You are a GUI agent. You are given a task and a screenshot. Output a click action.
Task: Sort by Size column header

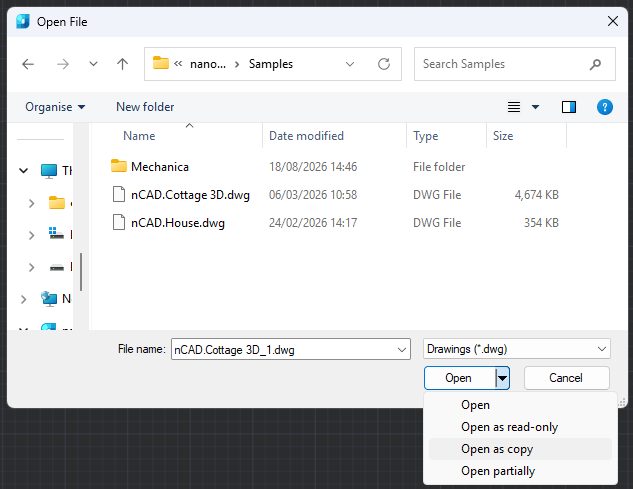pos(503,136)
